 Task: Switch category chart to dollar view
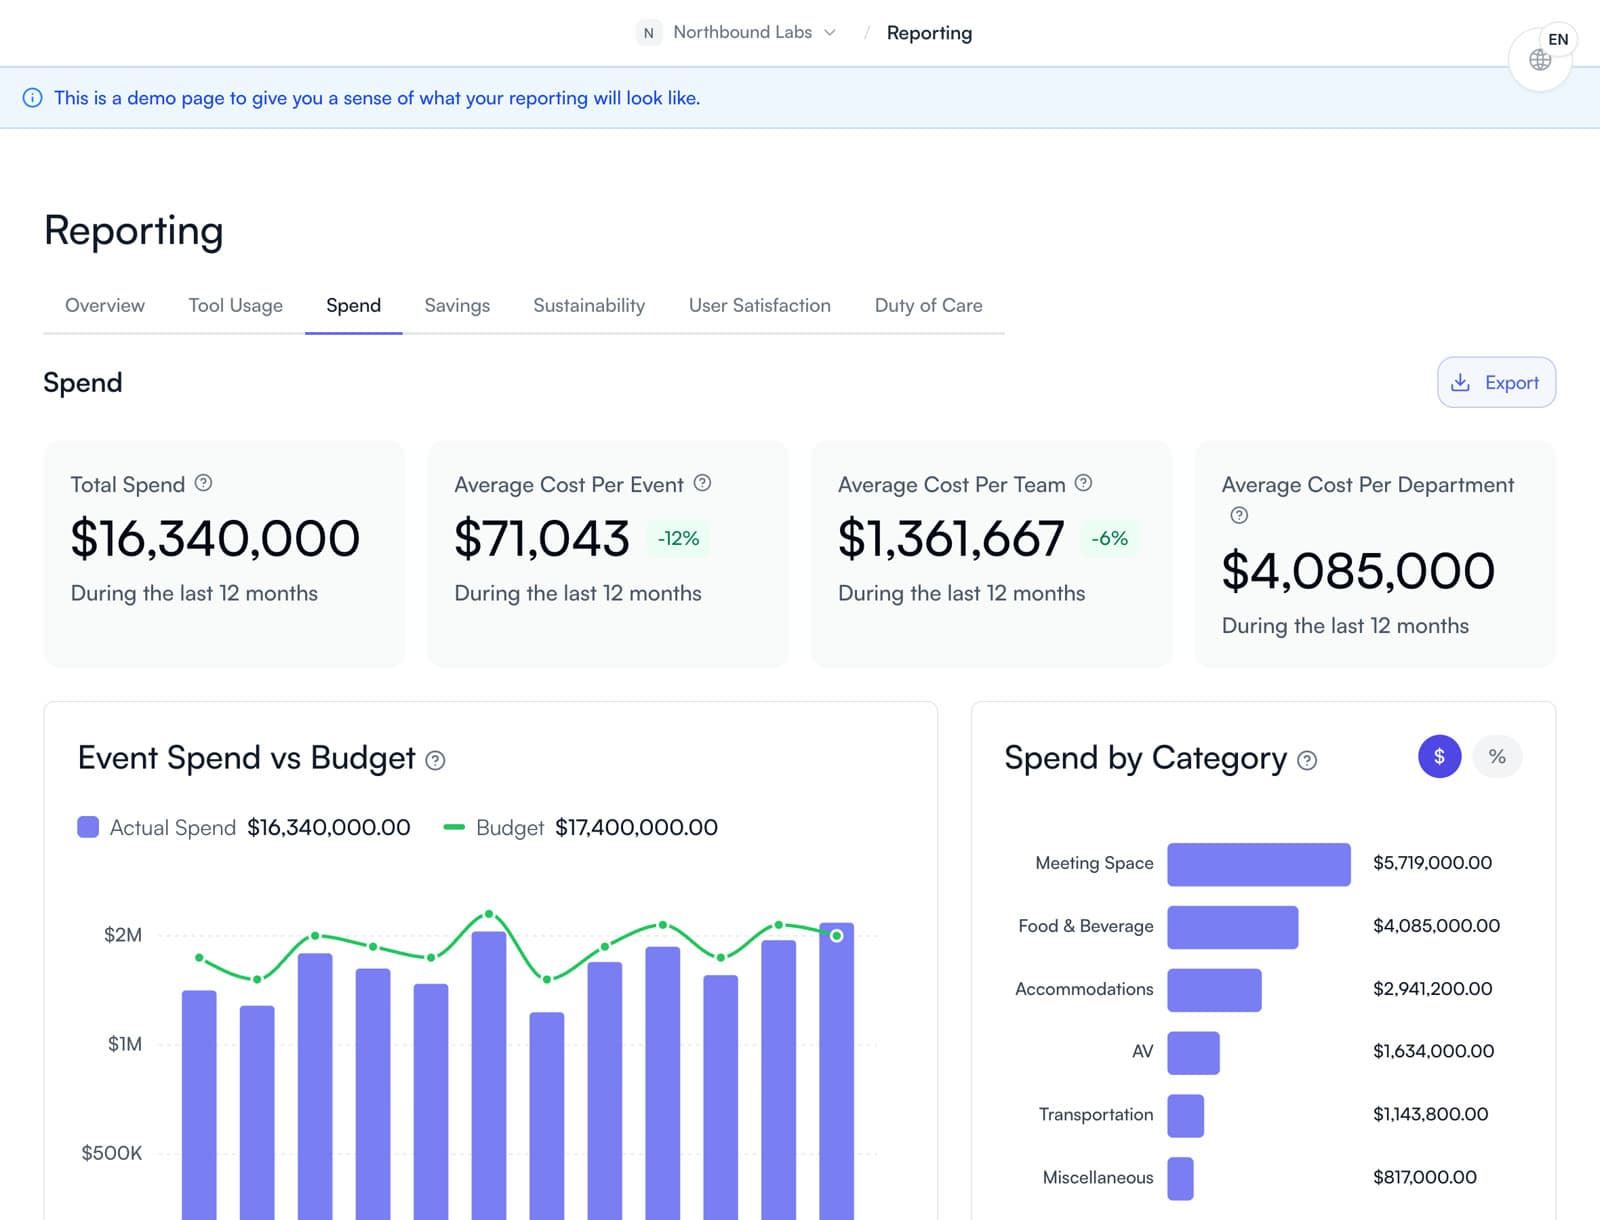1439,757
